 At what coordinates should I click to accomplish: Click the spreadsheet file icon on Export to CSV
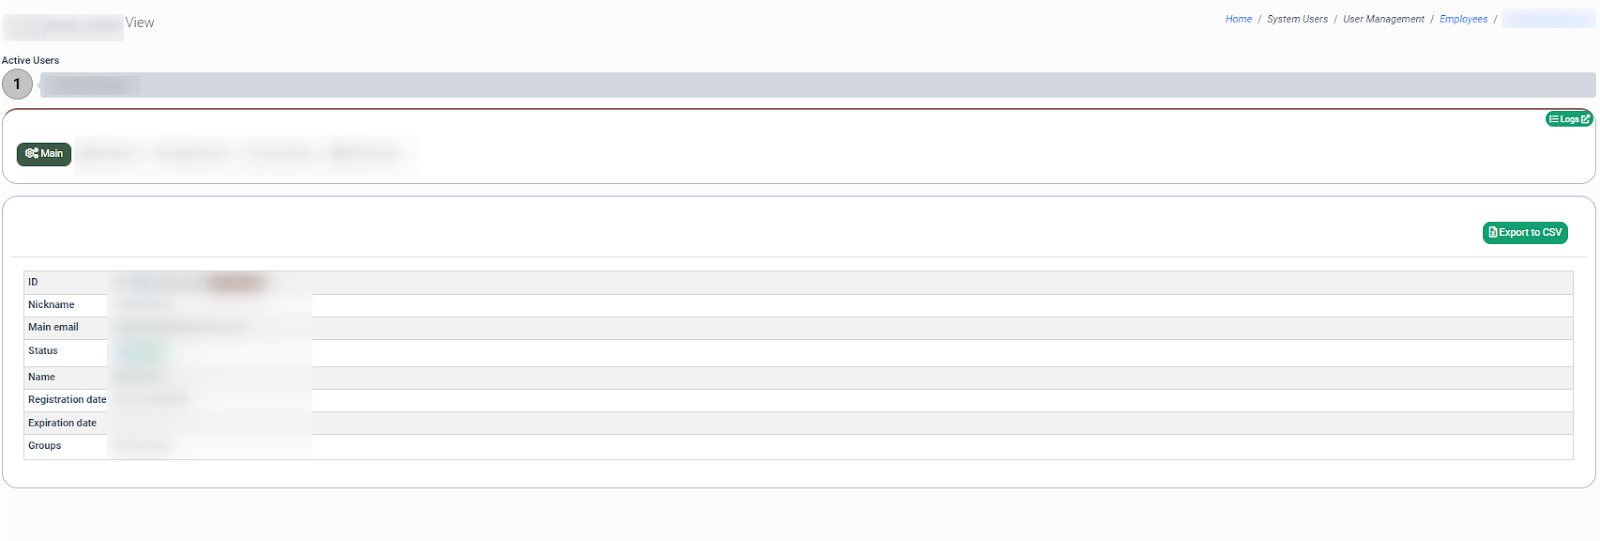1493,233
